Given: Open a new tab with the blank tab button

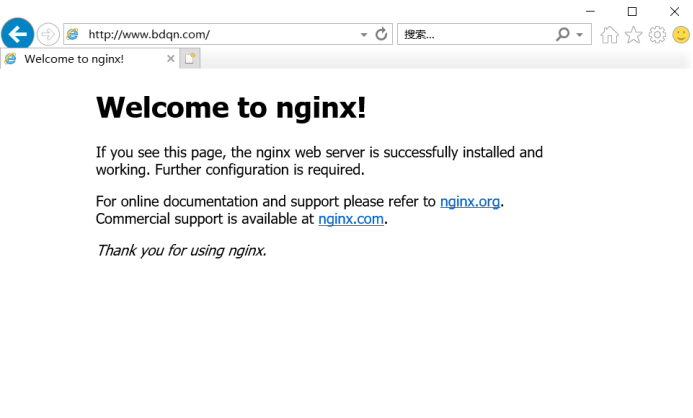Looking at the screenshot, I should click(x=190, y=59).
